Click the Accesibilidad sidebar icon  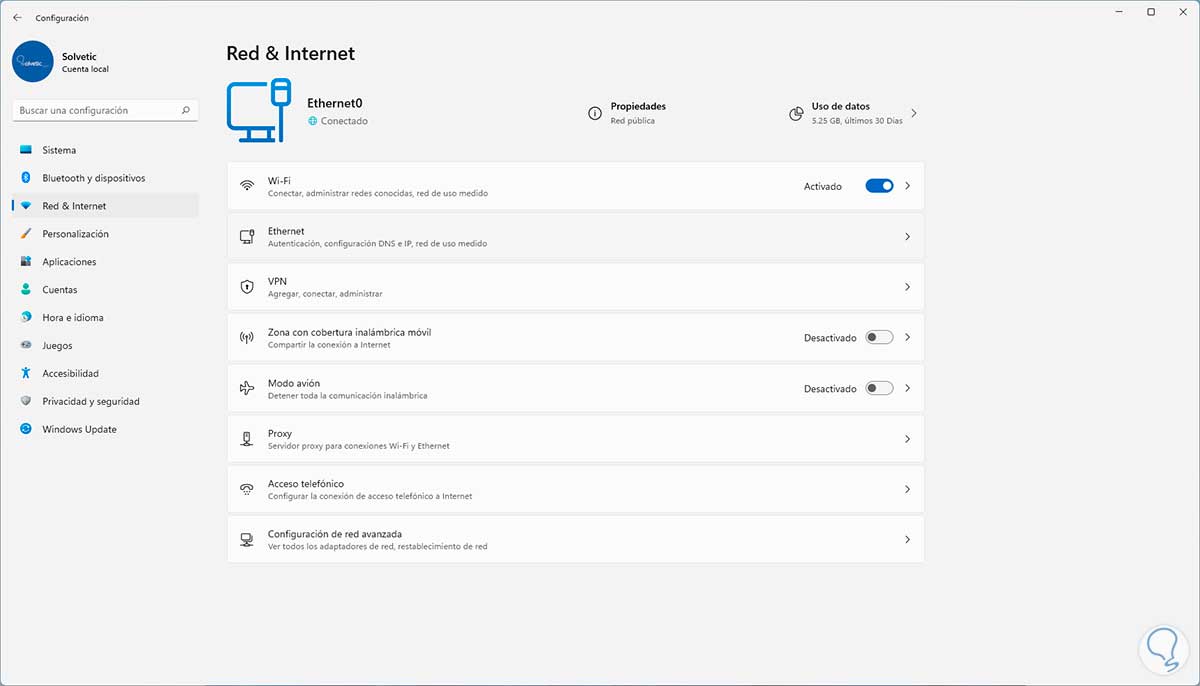pyautogui.click(x=26, y=373)
